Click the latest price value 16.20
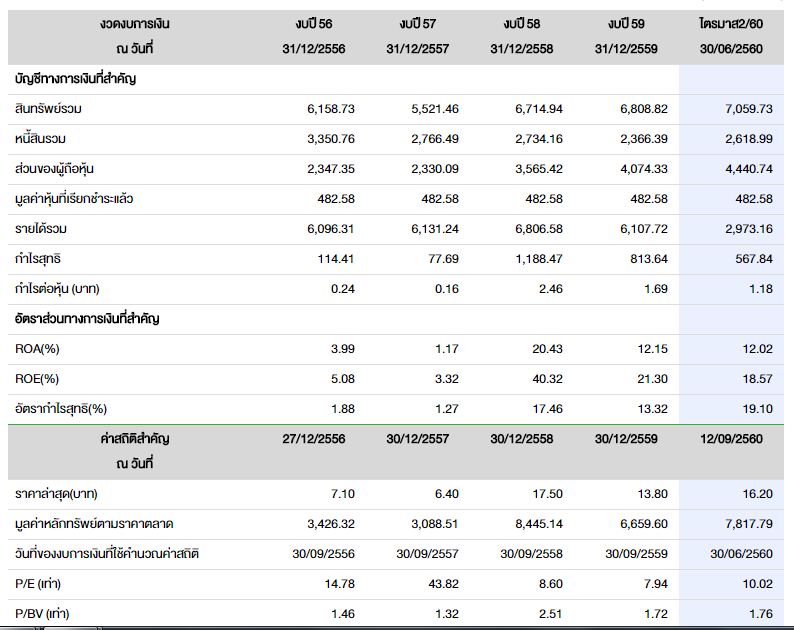The height and width of the screenshot is (630, 794). (758, 494)
